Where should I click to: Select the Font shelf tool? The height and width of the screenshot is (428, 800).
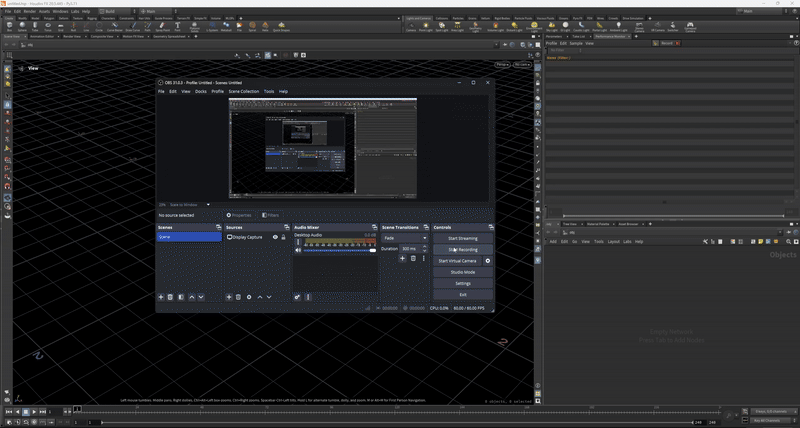pyautogui.click(x=178, y=26)
